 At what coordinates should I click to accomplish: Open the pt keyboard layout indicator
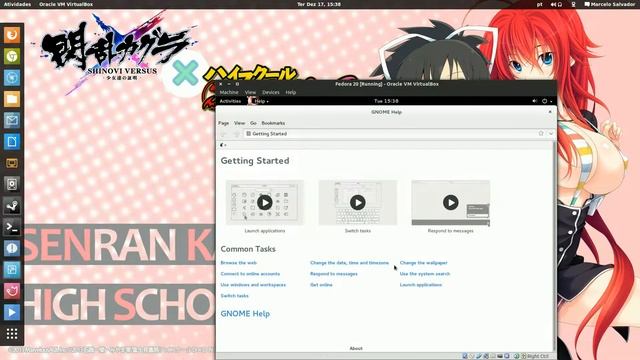(540, 4)
